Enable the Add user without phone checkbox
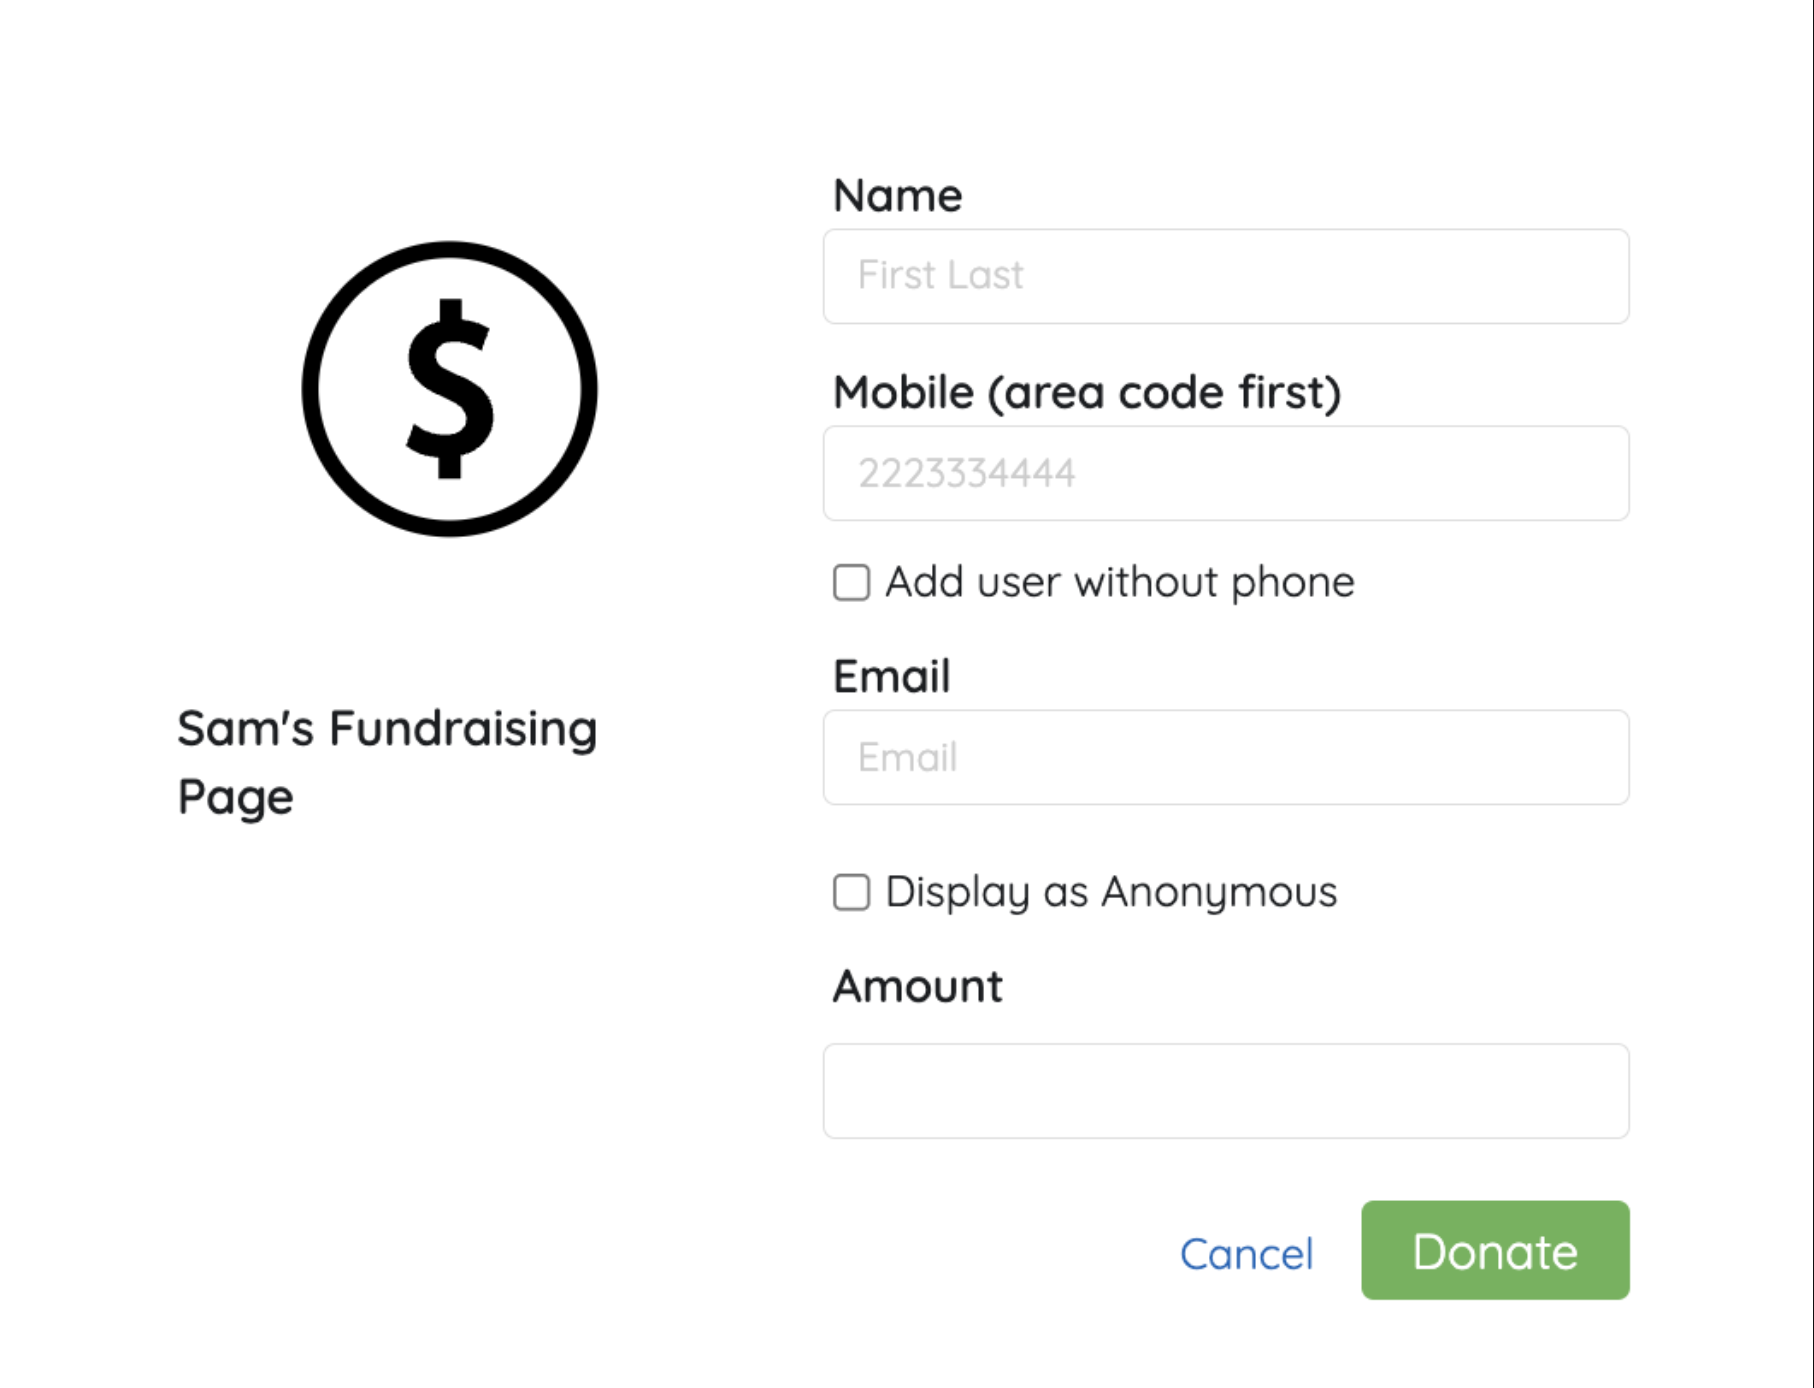1814x1388 pixels. pyautogui.click(x=851, y=582)
